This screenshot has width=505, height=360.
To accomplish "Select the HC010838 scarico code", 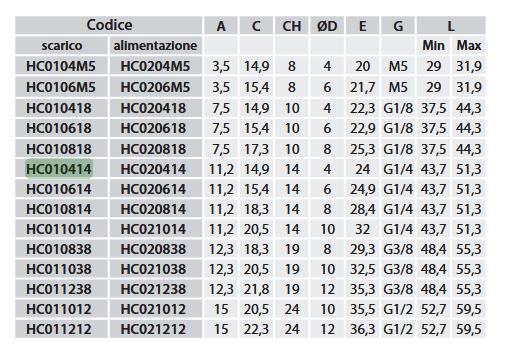I will [59, 249].
